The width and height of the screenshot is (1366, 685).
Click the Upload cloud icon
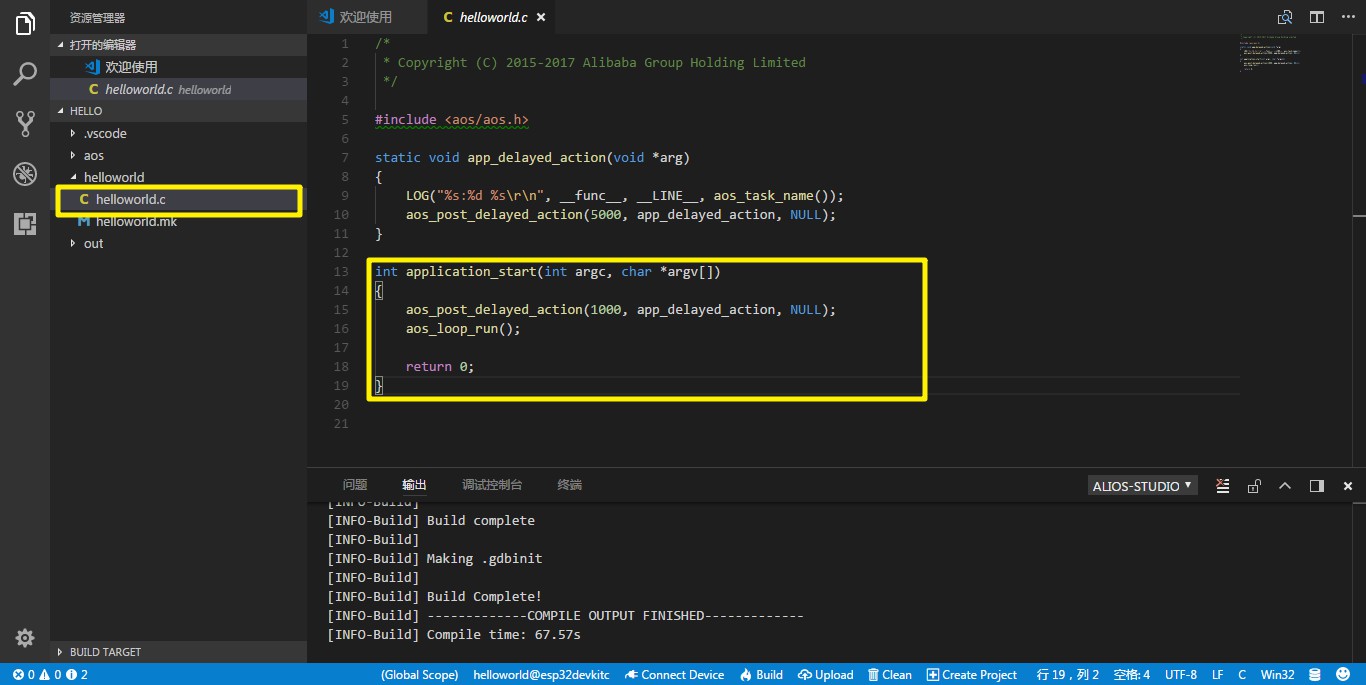tap(805, 675)
